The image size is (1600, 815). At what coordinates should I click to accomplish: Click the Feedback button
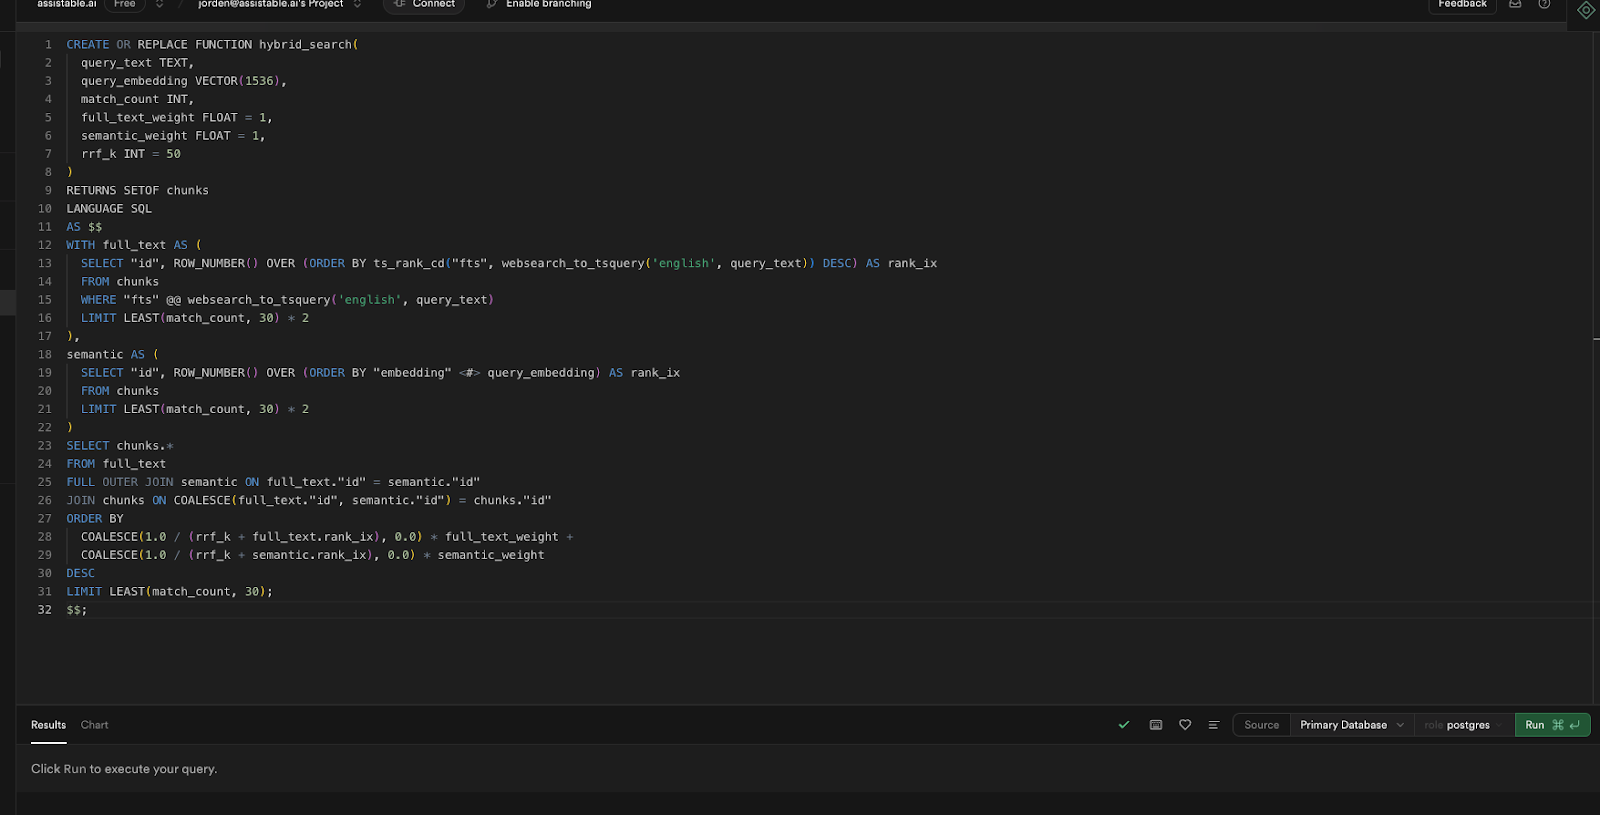coord(1462,5)
